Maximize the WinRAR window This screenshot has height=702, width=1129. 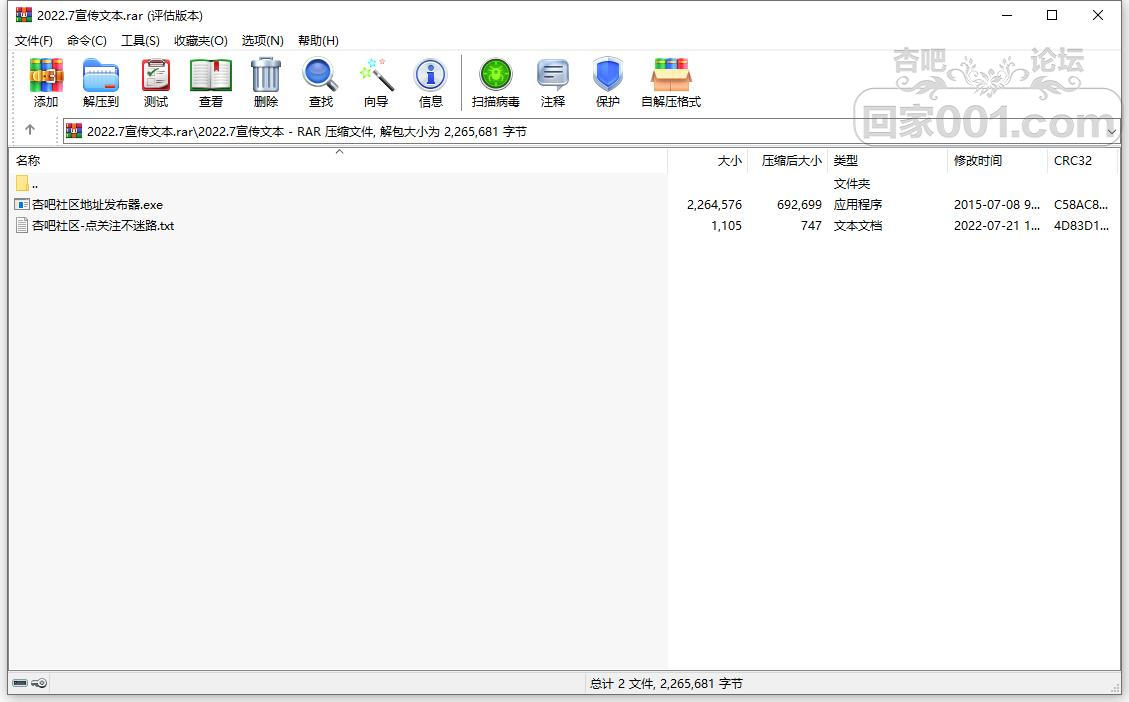click(x=1052, y=15)
